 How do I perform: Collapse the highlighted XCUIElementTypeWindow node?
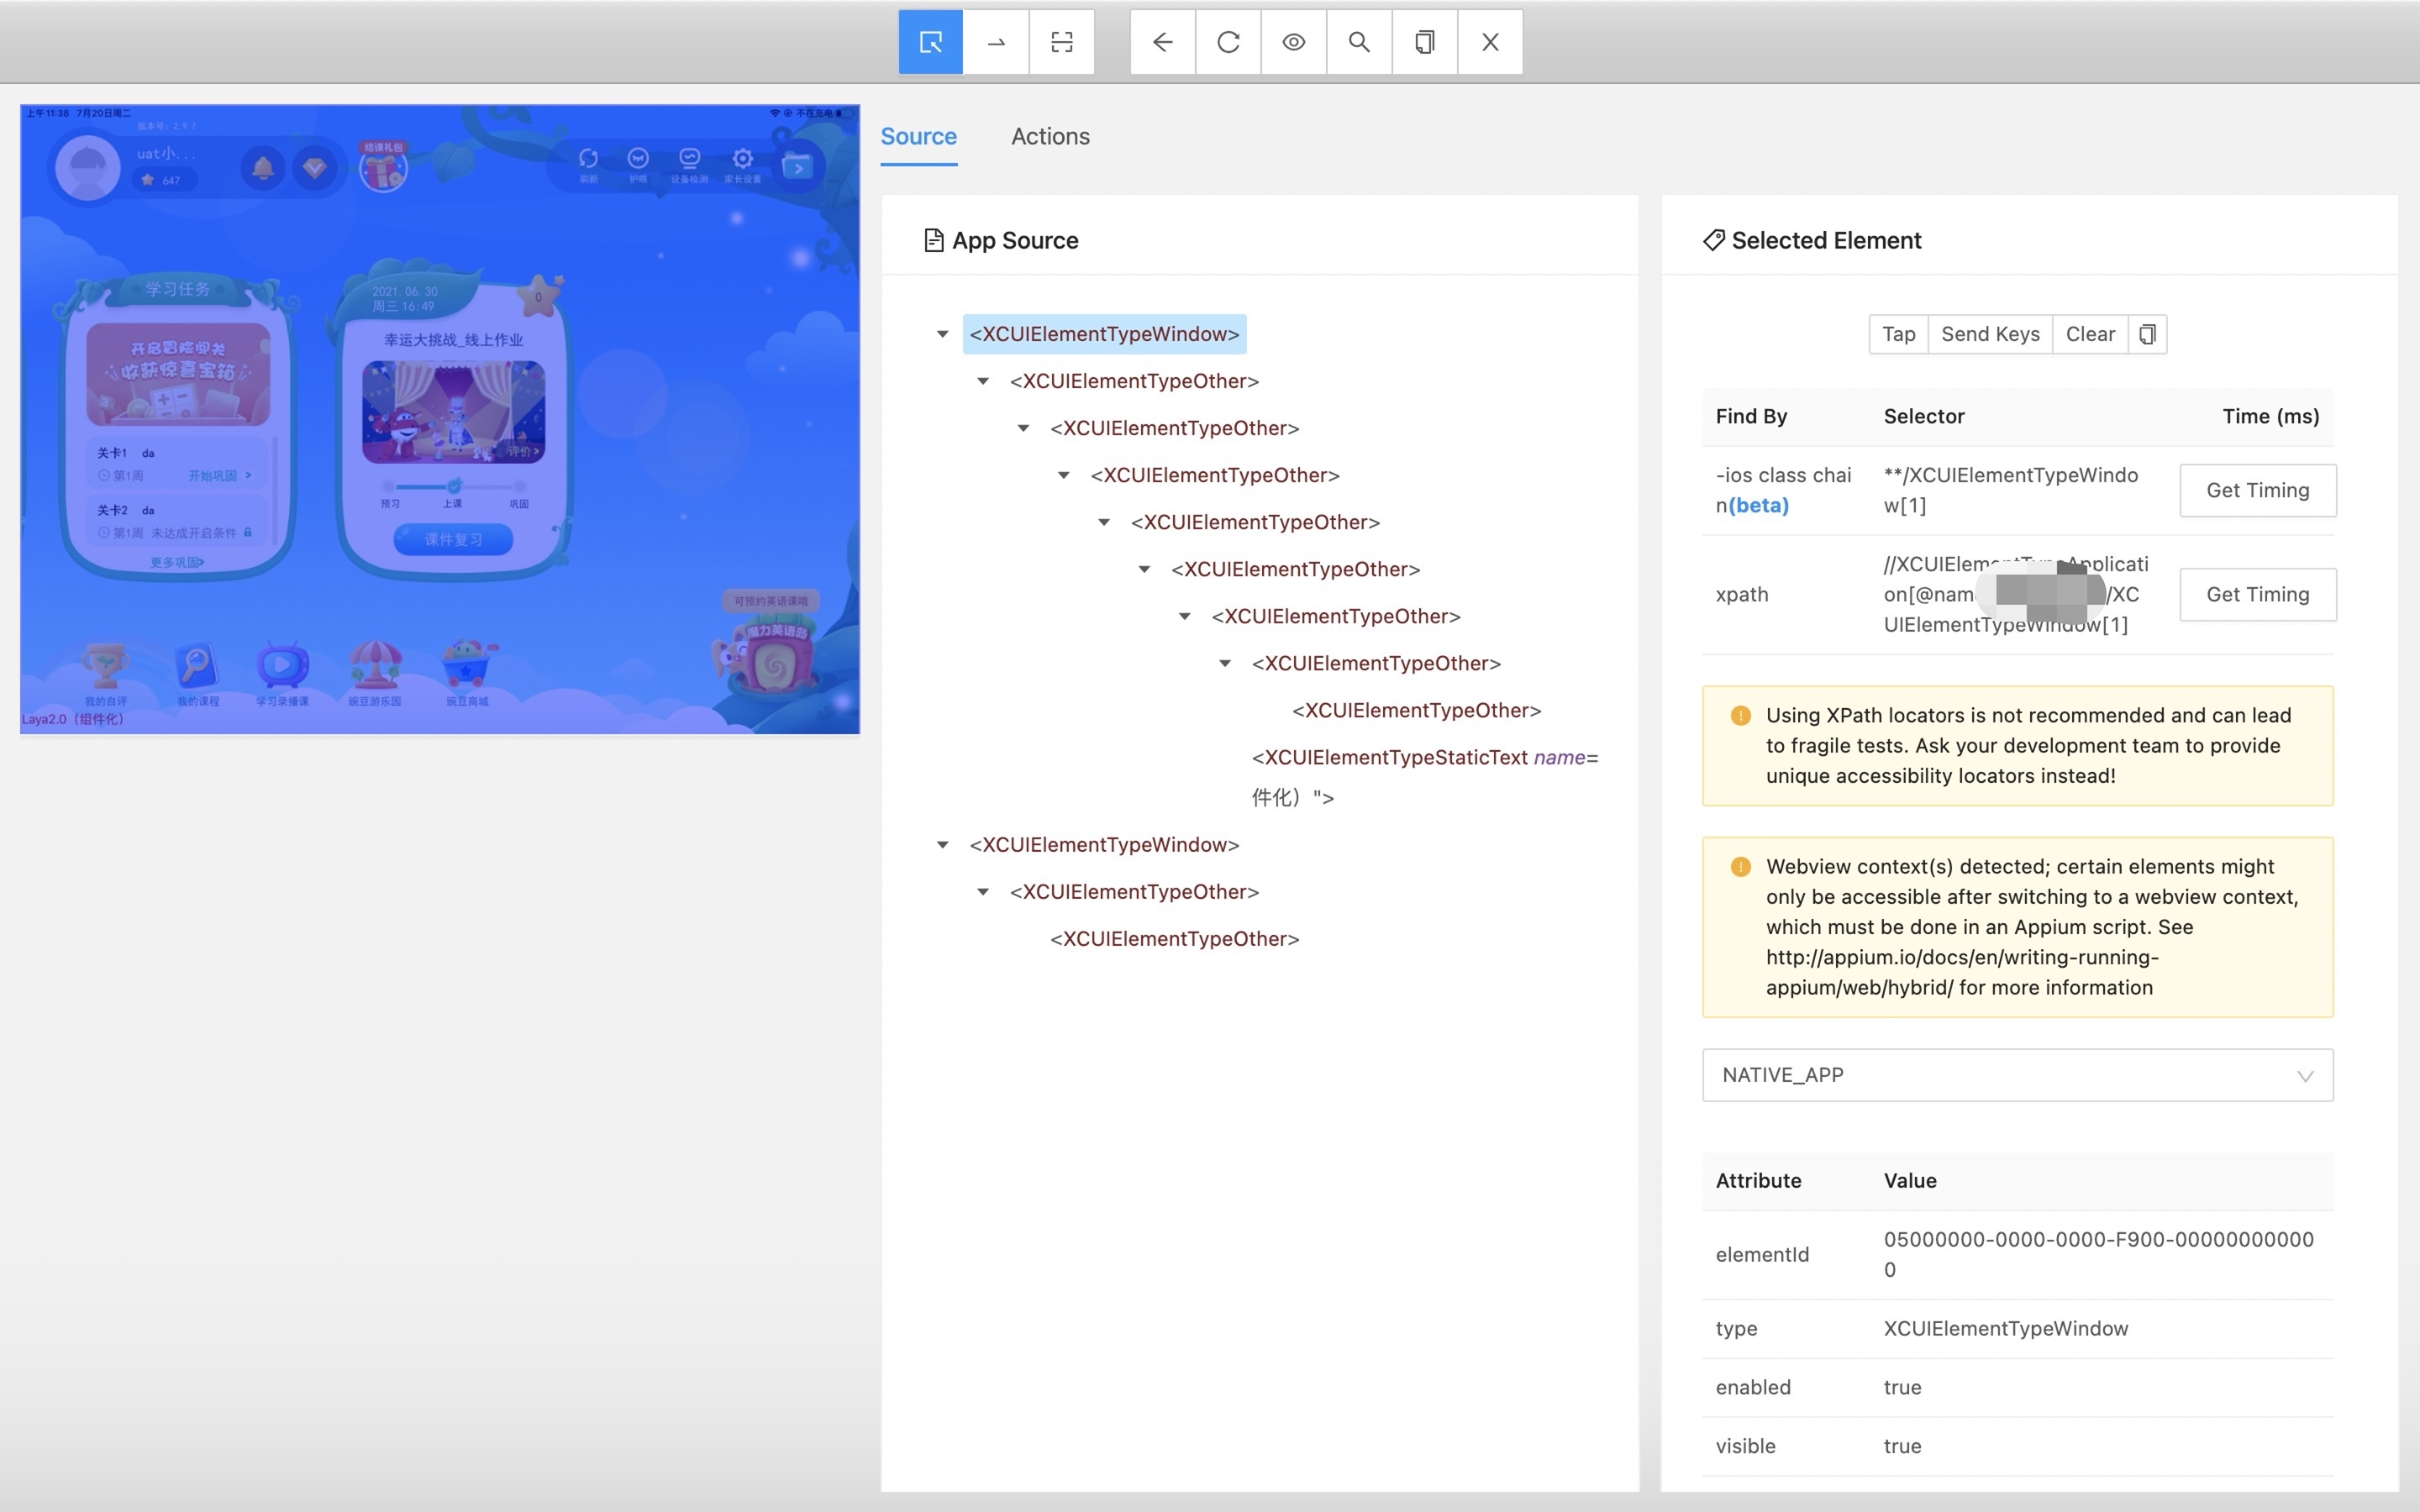[x=942, y=334]
